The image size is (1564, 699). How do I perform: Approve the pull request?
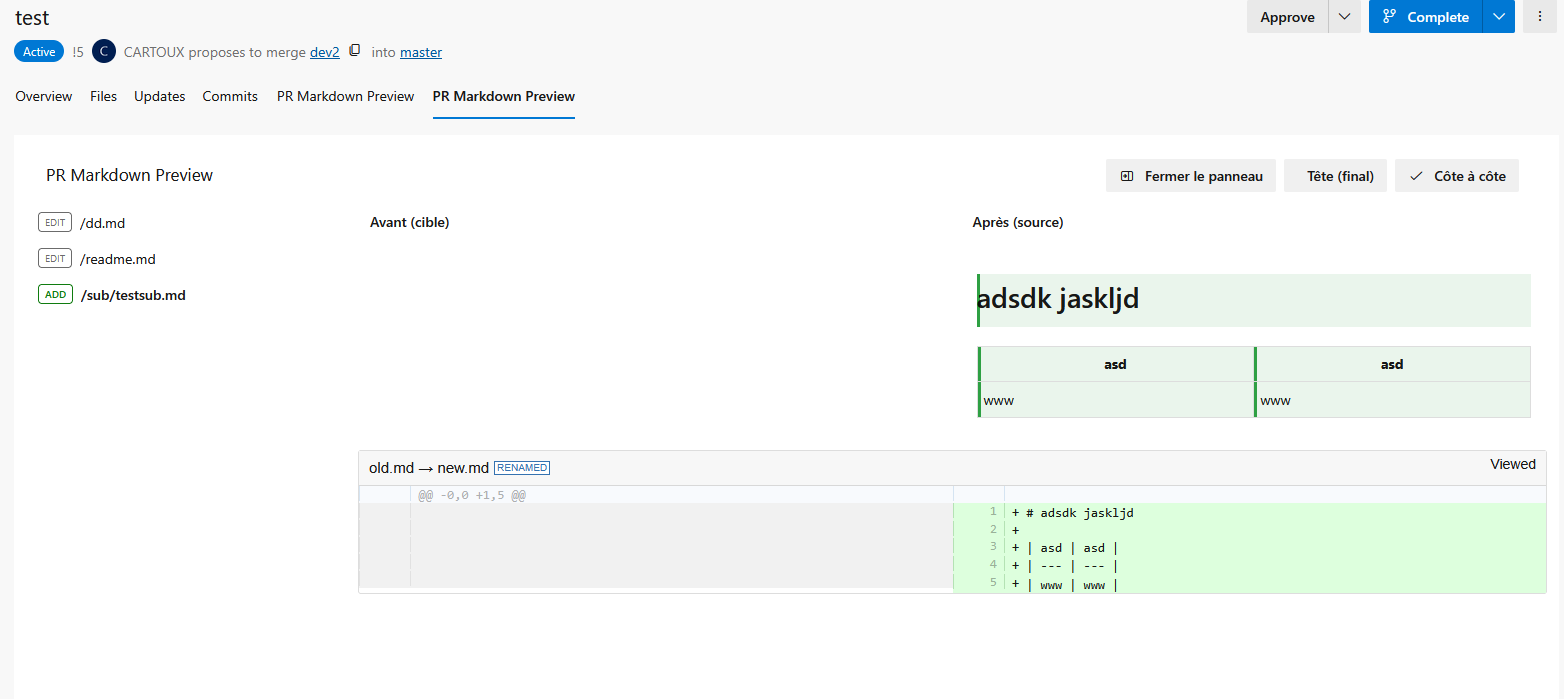pos(1287,17)
